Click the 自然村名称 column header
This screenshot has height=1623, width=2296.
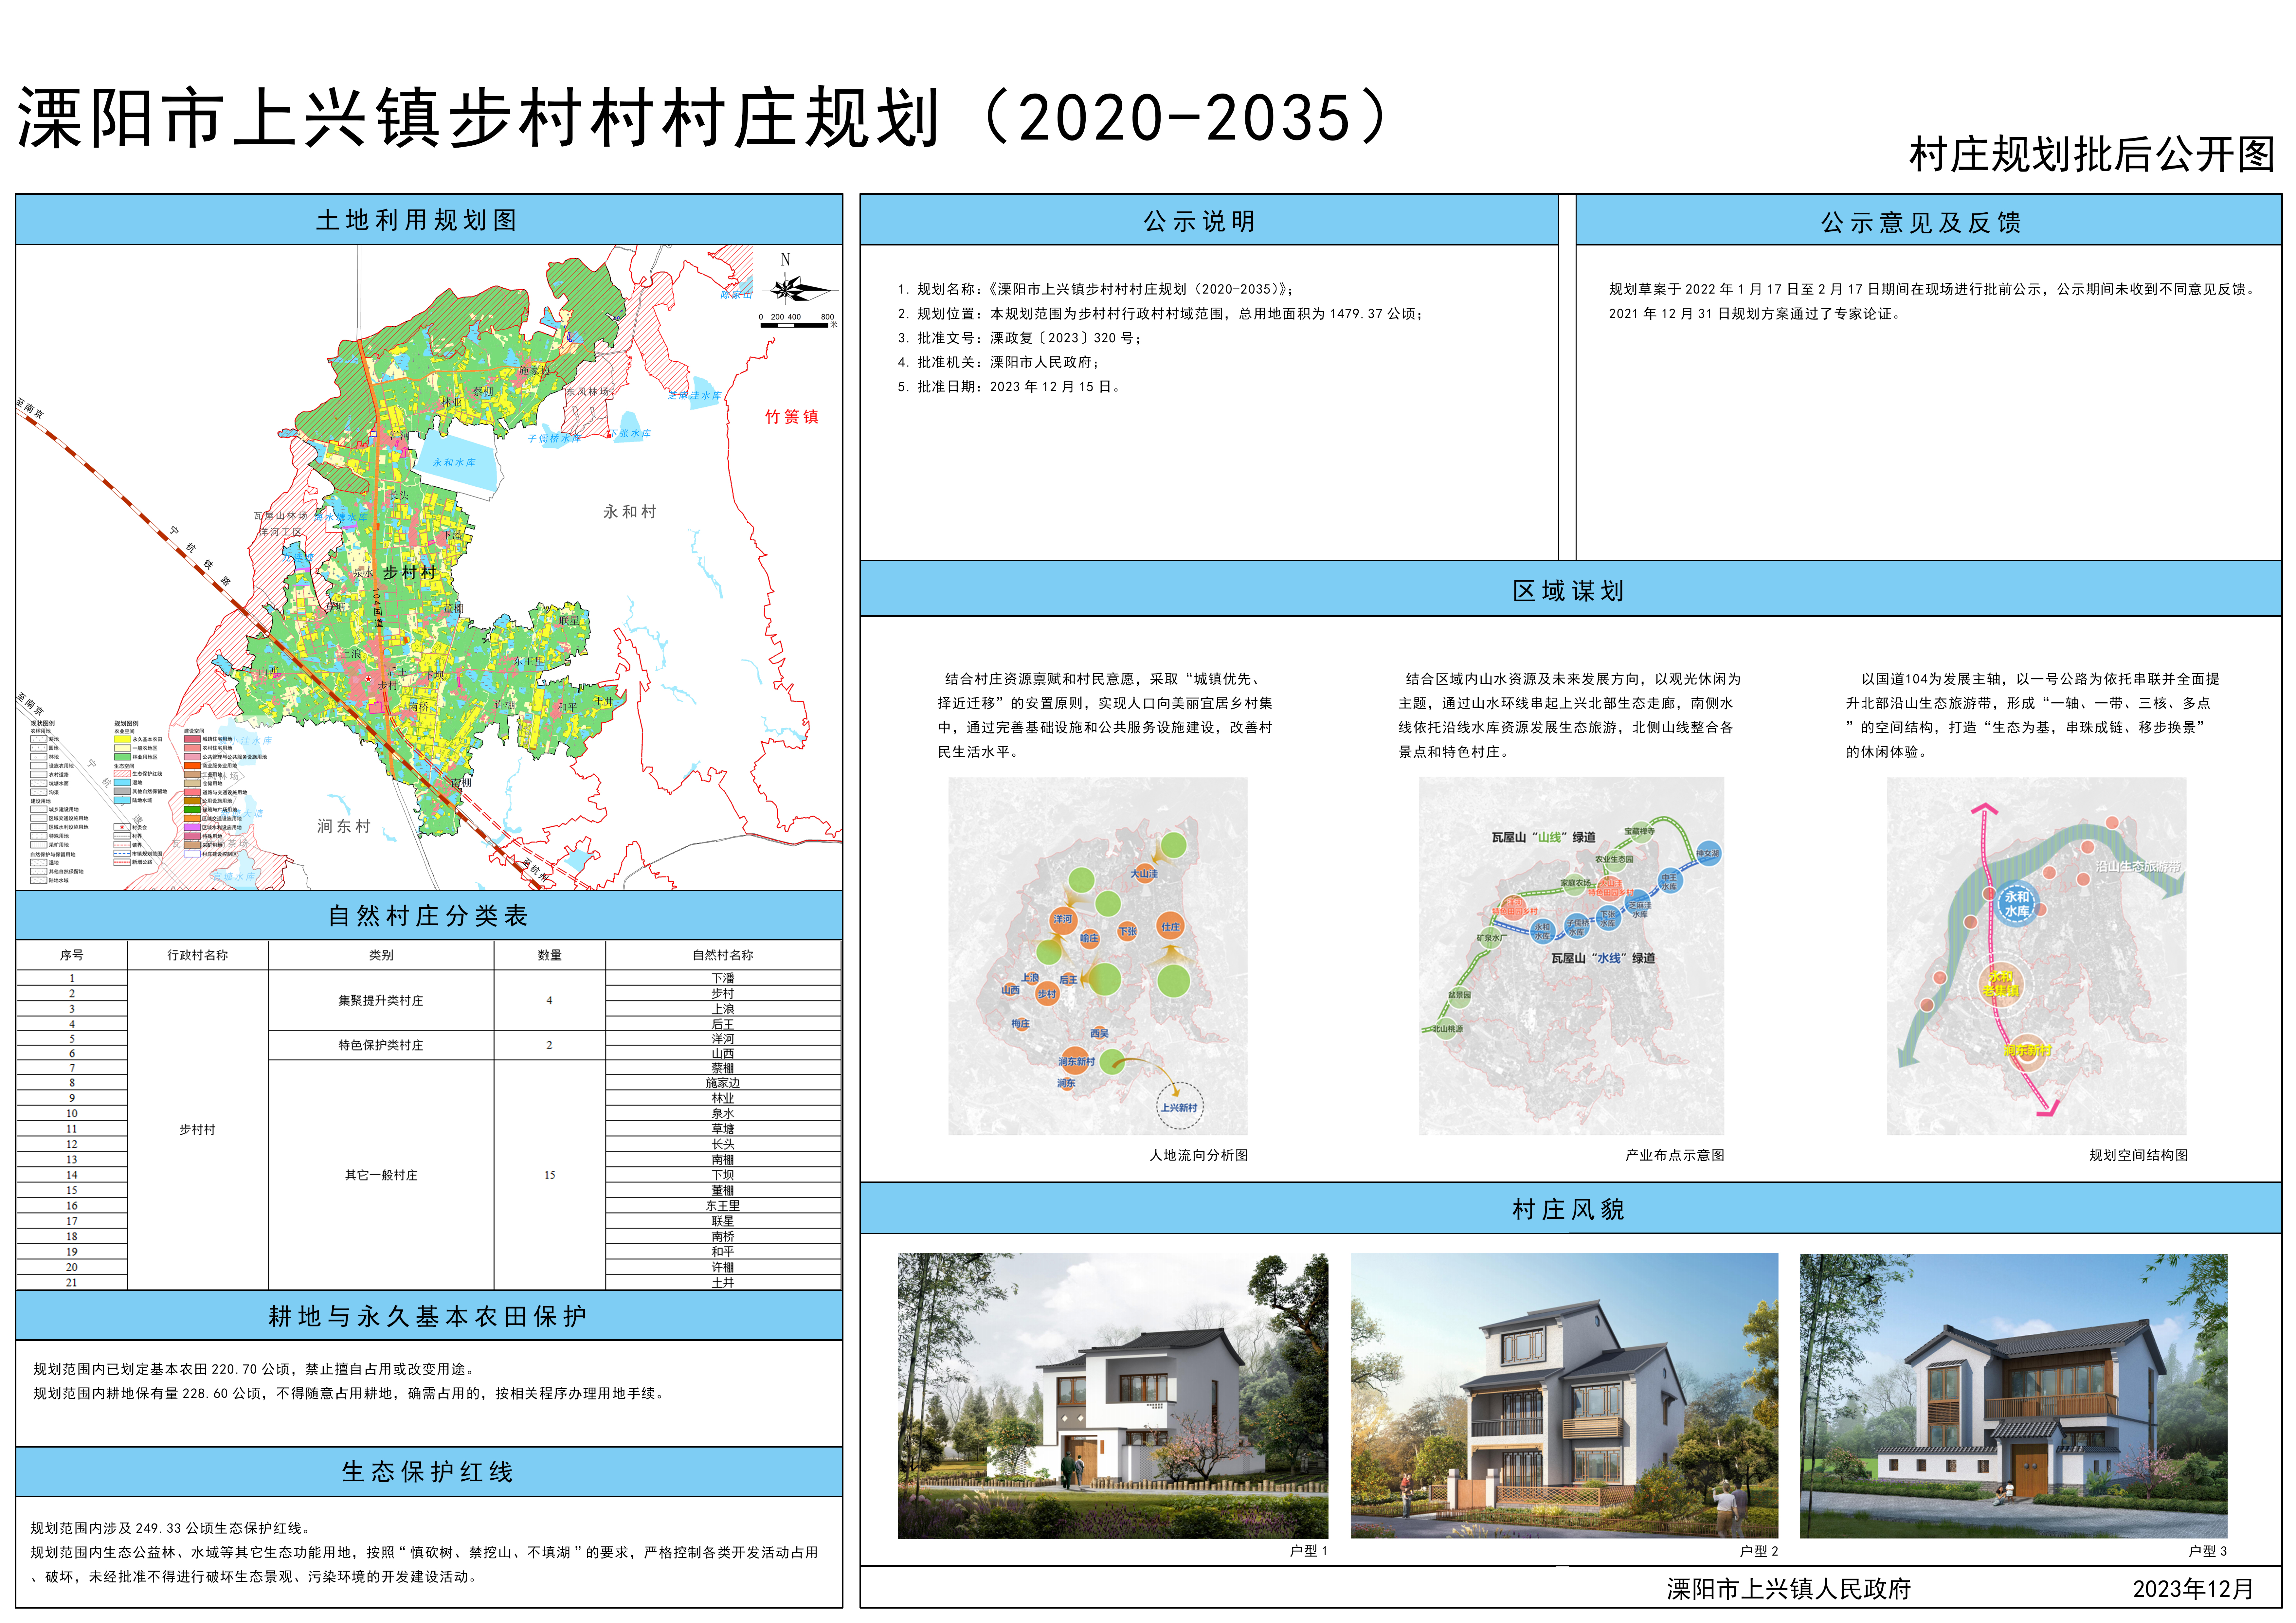(x=723, y=955)
